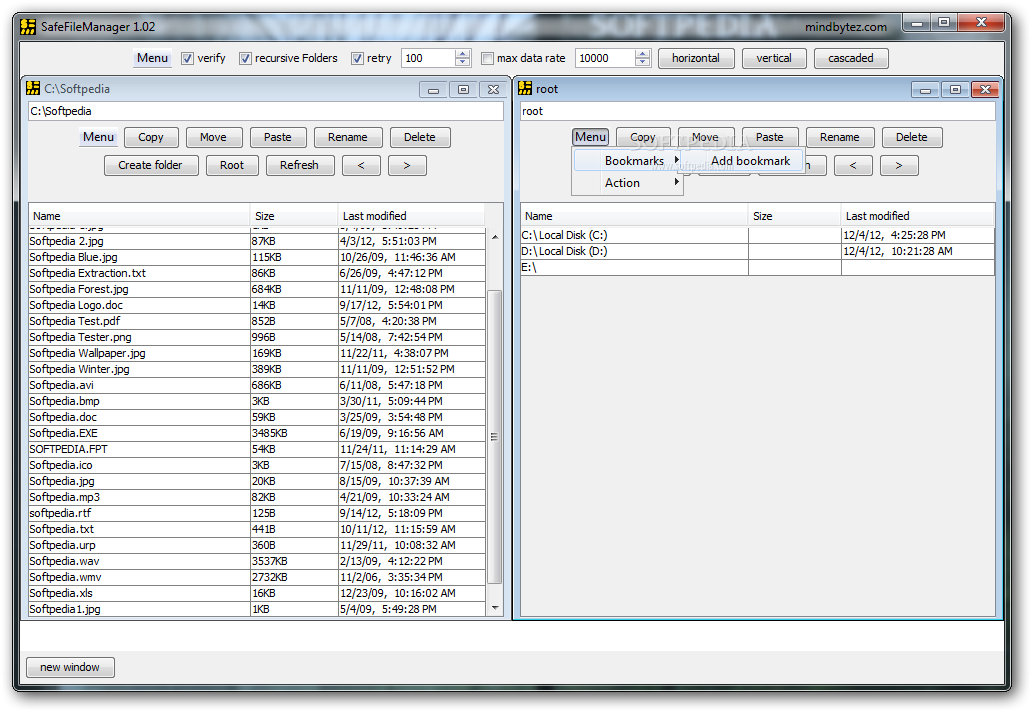Sort by Size column in C:\Softpedia window
The width and height of the screenshot is (1032, 712).
[x=294, y=216]
